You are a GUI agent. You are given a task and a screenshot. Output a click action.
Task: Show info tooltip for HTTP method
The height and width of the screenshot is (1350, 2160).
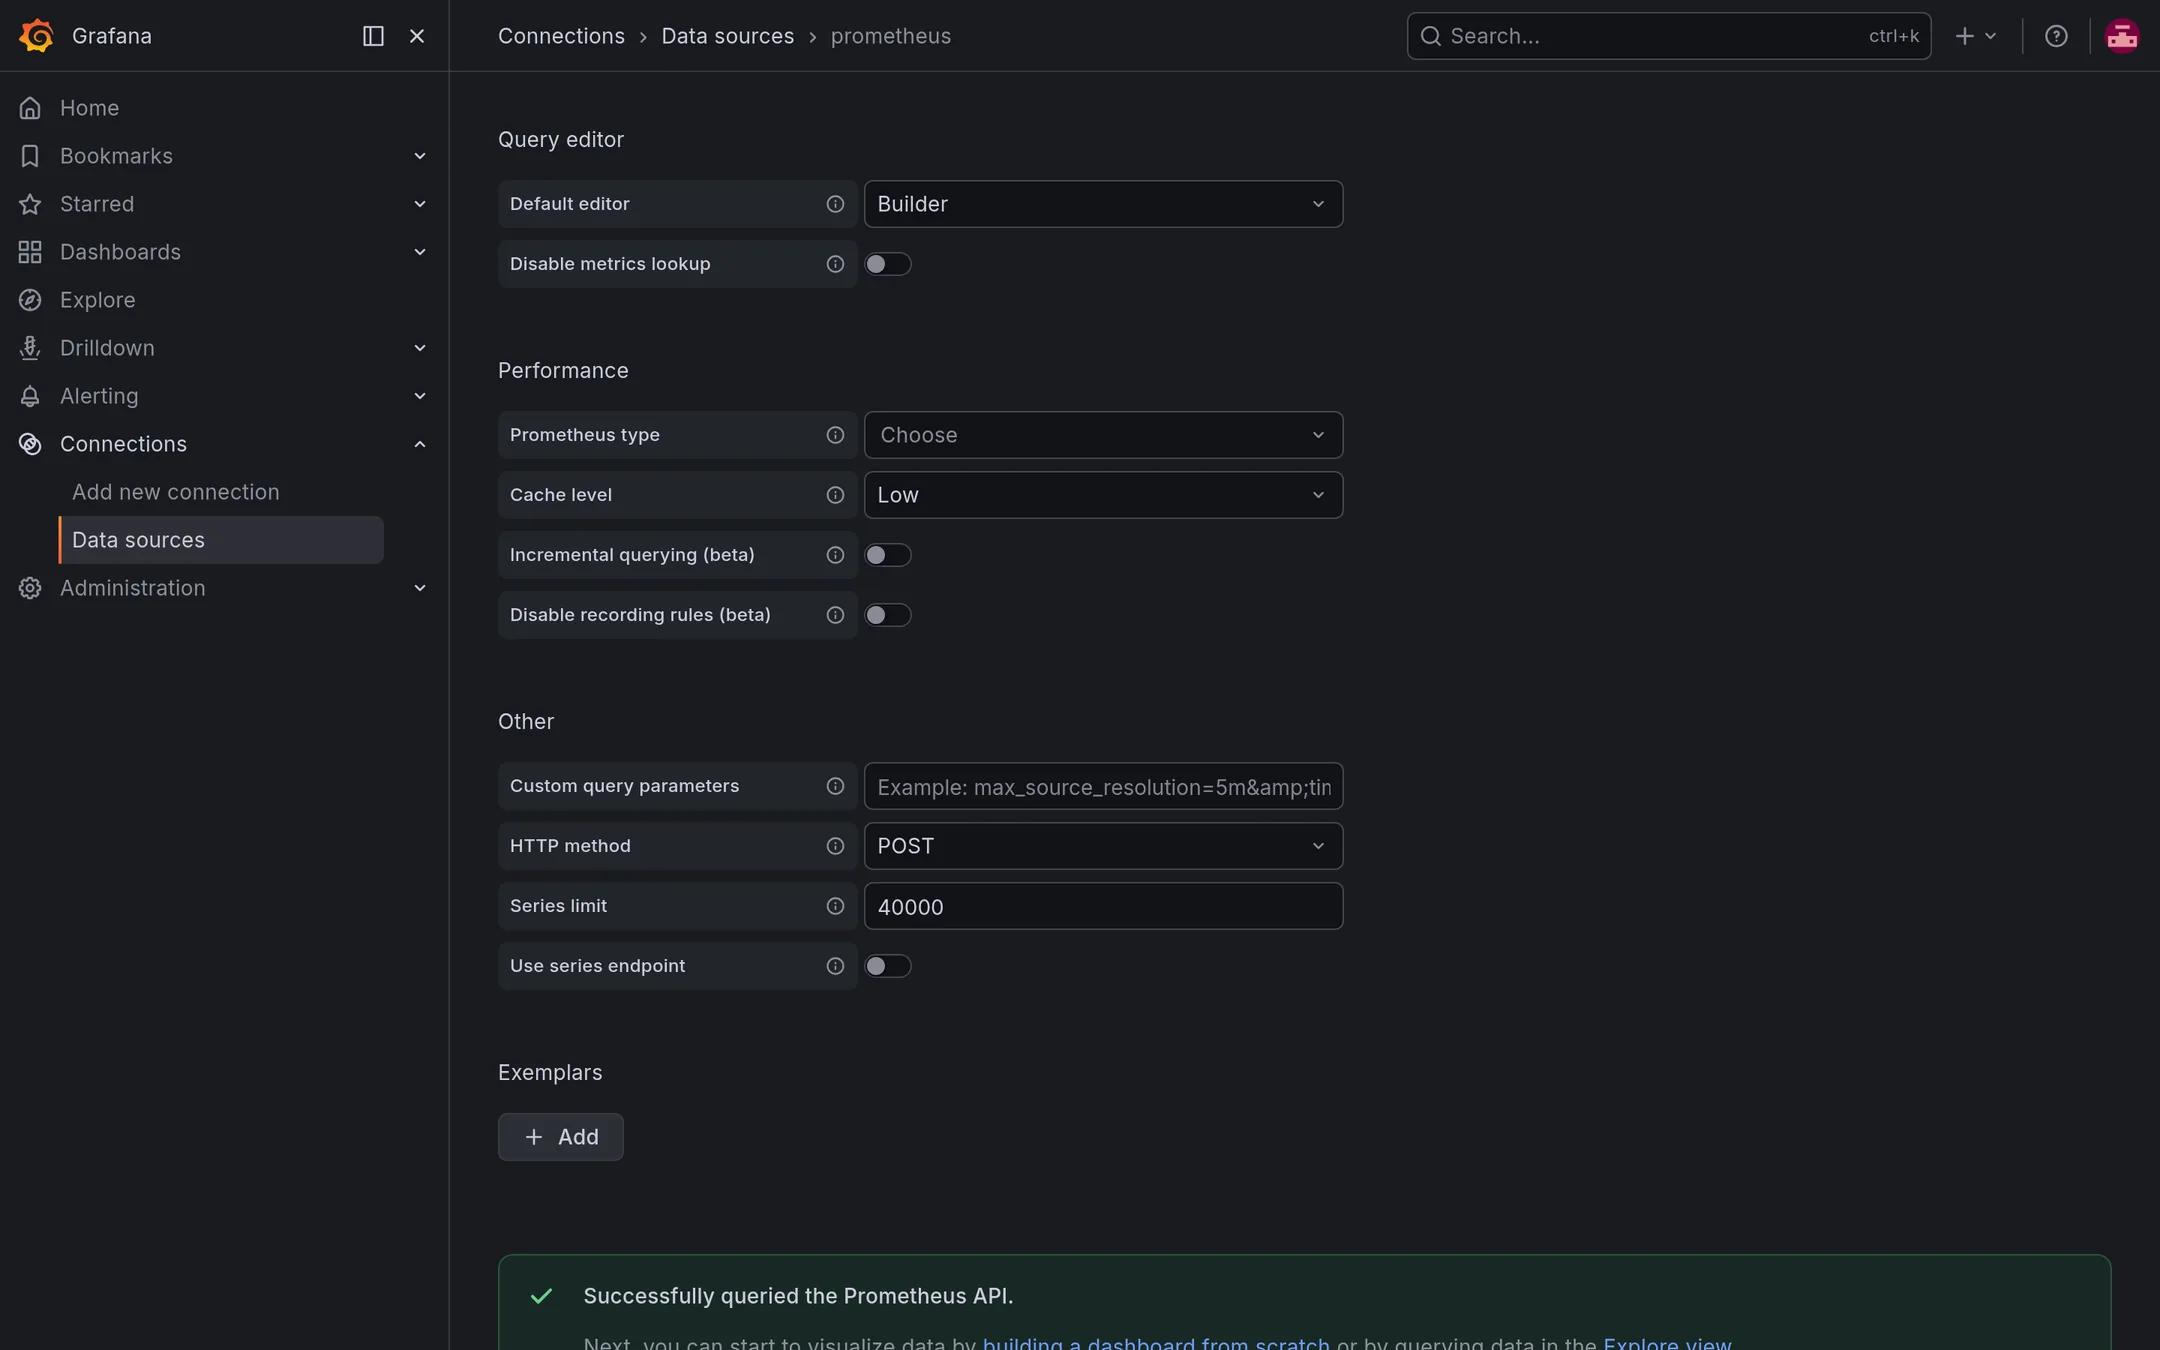click(x=835, y=846)
